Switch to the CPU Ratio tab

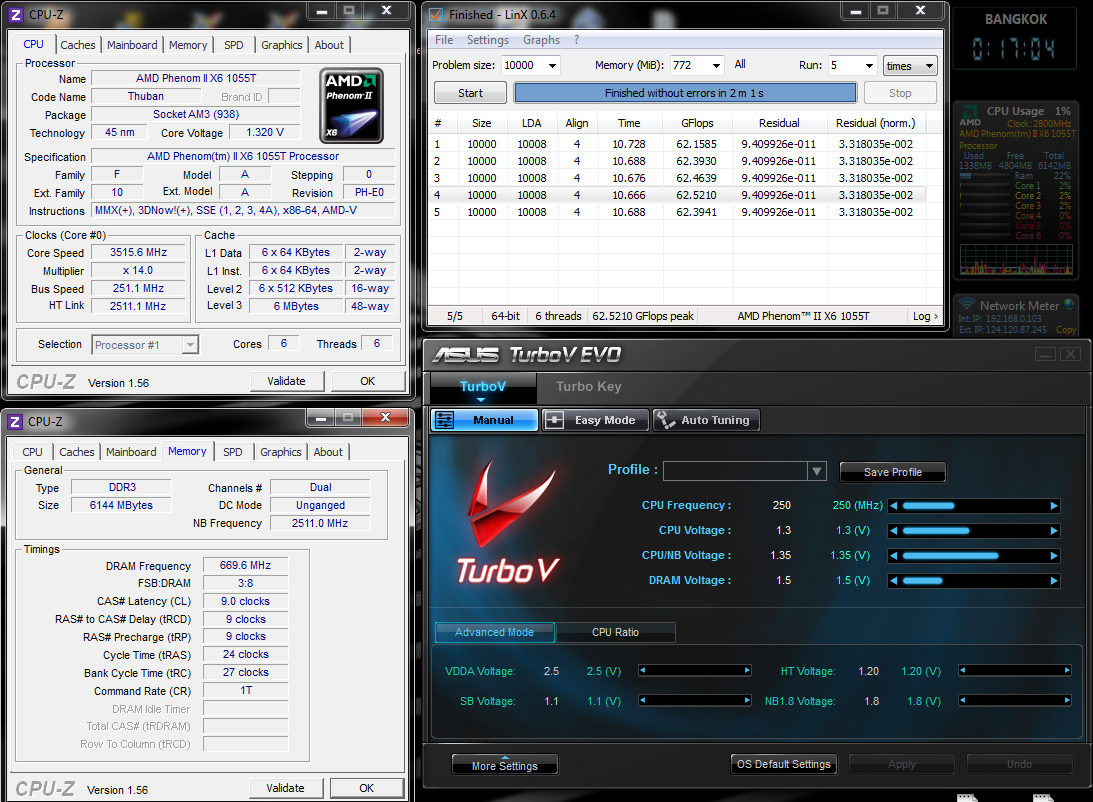pos(615,632)
